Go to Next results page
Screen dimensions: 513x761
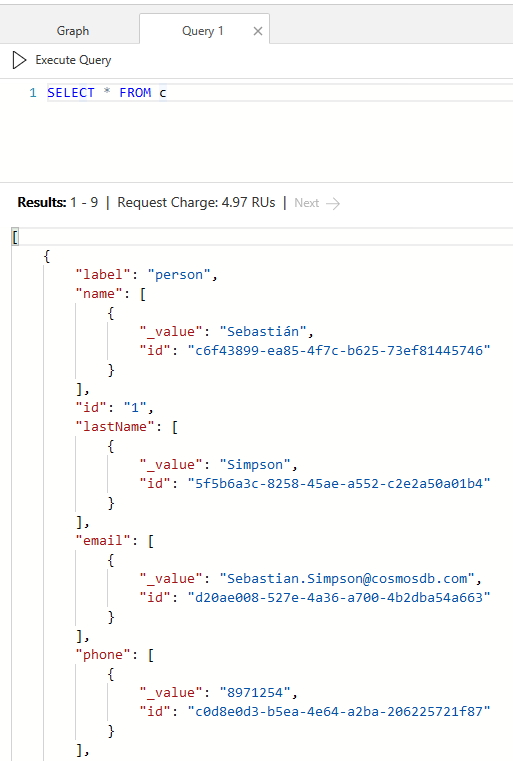tap(317, 203)
